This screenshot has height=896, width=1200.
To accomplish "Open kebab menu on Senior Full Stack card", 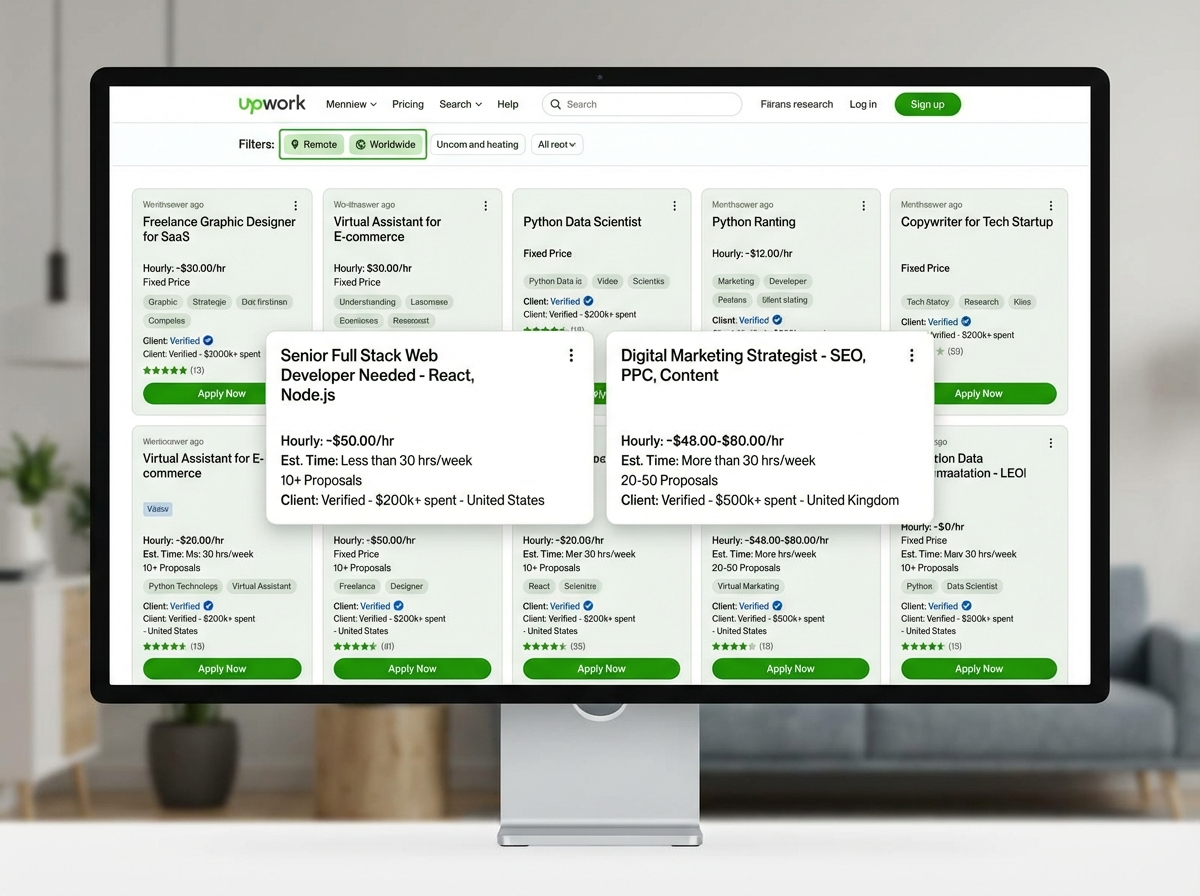I will tap(571, 356).
